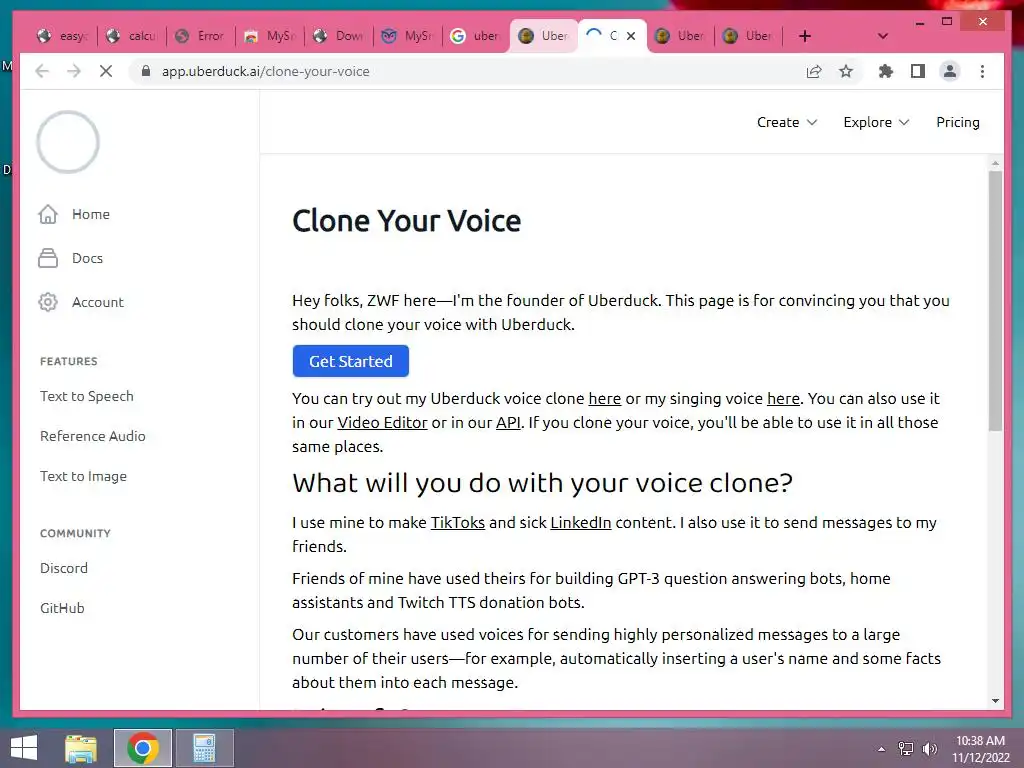This screenshot has width=1024, height=768.
Task: Click the share page icon in address bar
Action: pyautogui.click(x=814, y=71)
